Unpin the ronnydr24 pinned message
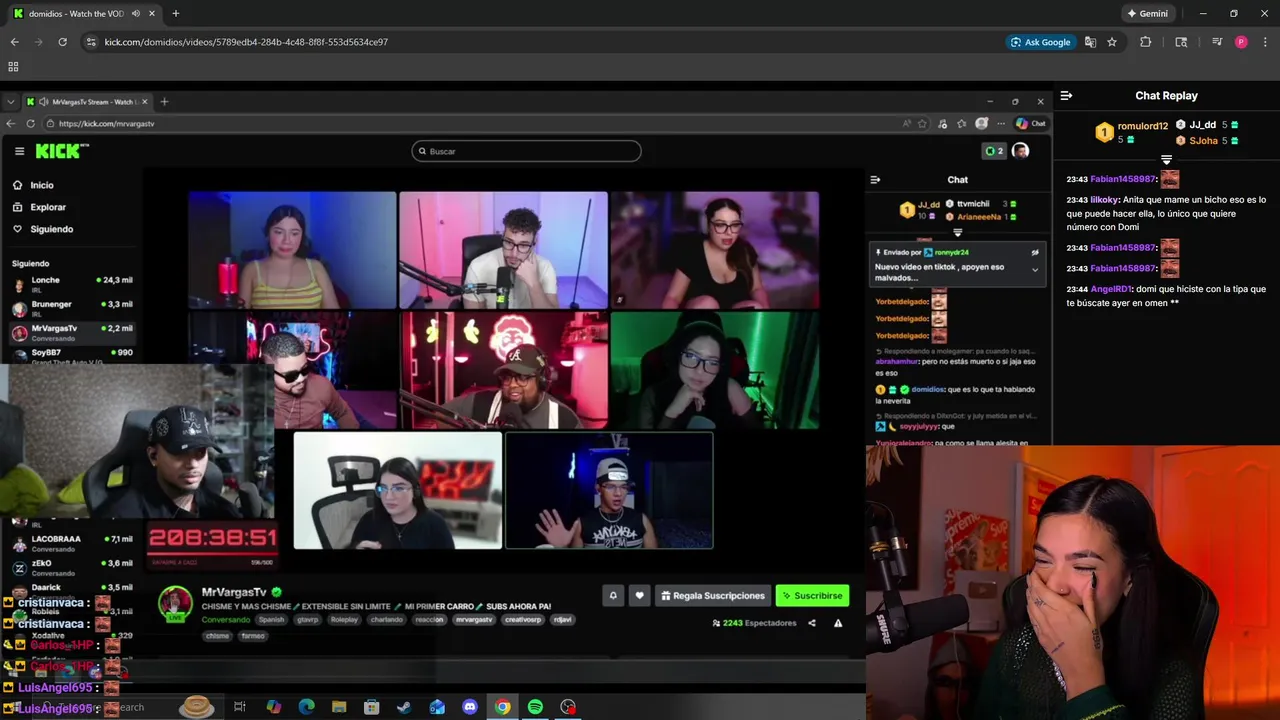This screenshot has height=720, width=1280. [1035, 253]
